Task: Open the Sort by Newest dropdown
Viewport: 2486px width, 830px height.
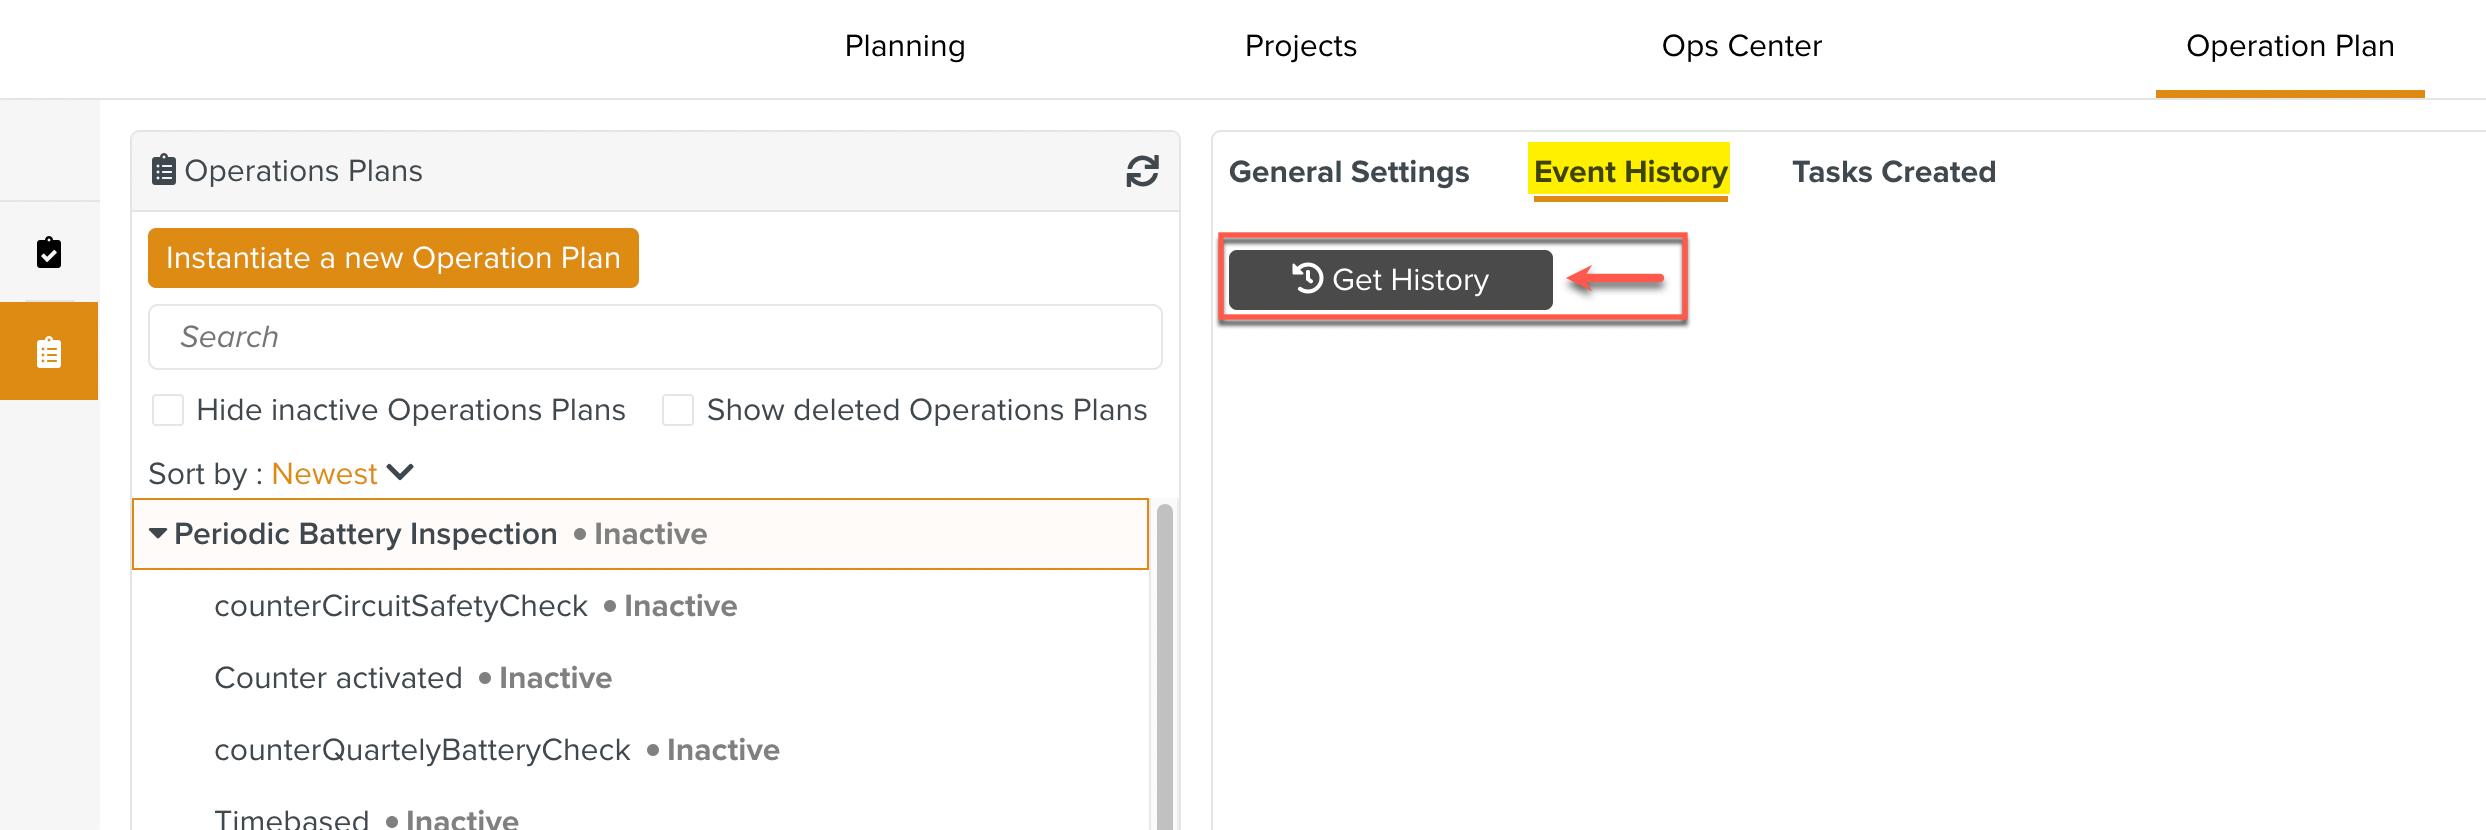Action: click(x=342, y=473)
